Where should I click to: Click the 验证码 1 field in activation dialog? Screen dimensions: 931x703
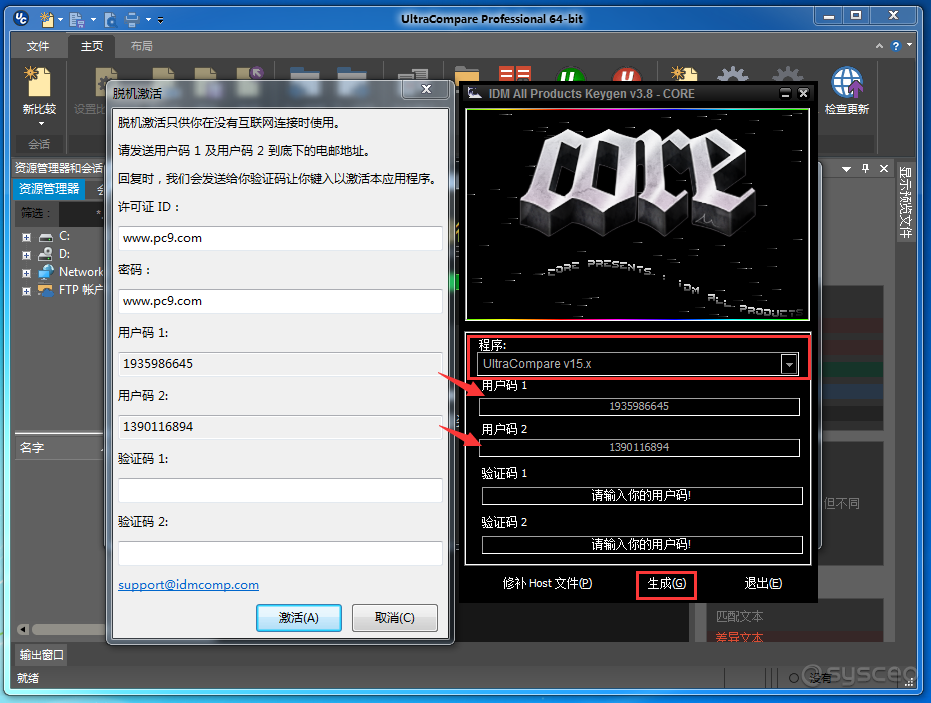pyautogui.click(x=280, y=490)
